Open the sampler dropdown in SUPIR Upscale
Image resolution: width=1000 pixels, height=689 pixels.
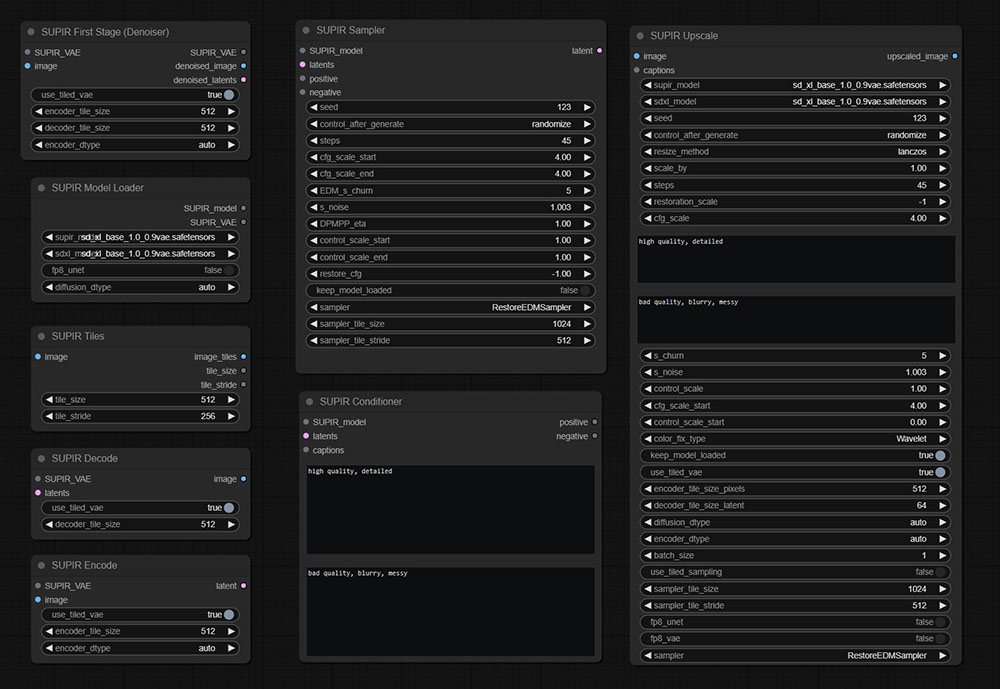point(795,655)
